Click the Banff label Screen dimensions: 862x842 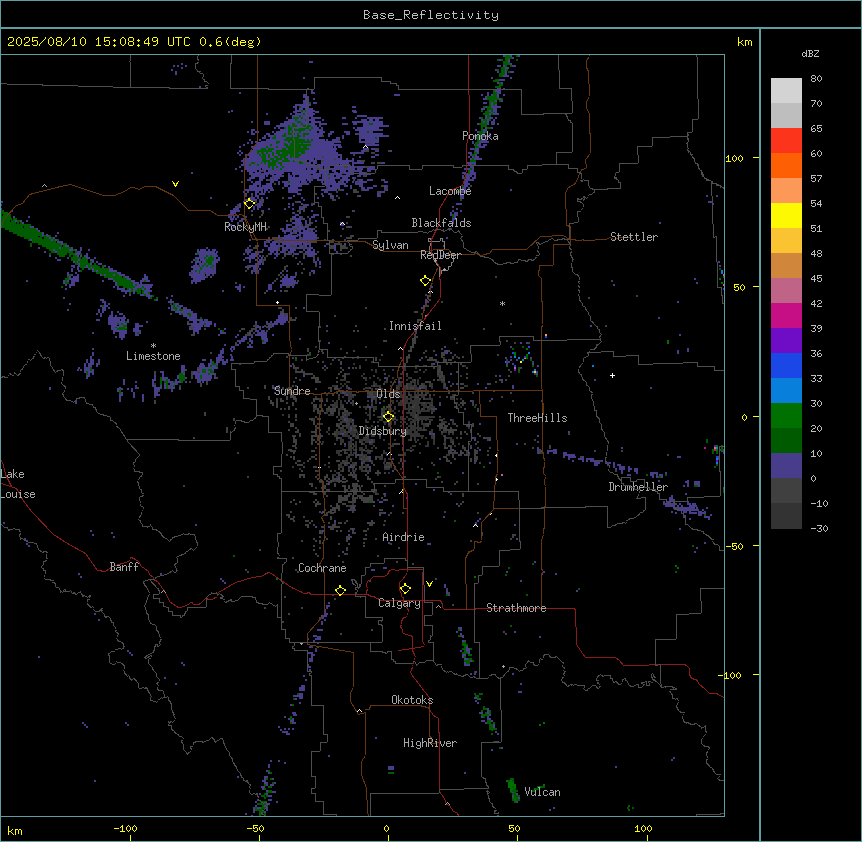click(x=124, y=567)
